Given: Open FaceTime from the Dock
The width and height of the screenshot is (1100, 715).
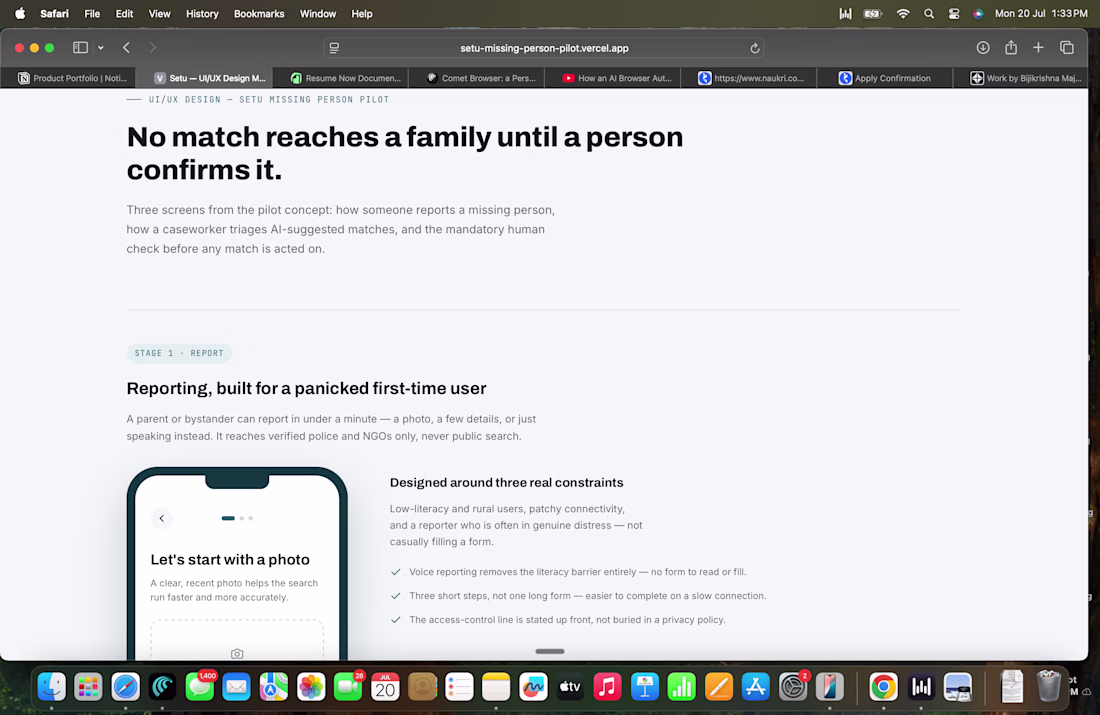Looking at the screenshot, I should point(348,687).
